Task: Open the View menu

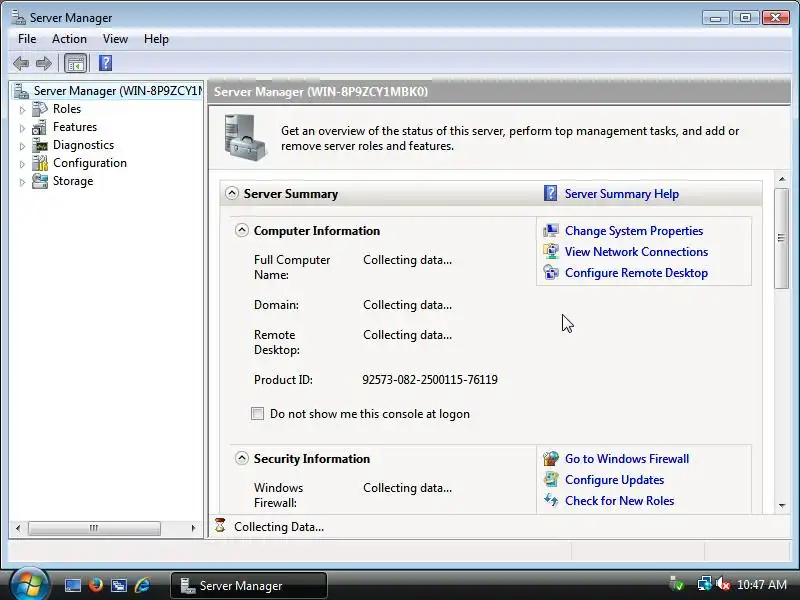Action: click(x=115, y=39)
